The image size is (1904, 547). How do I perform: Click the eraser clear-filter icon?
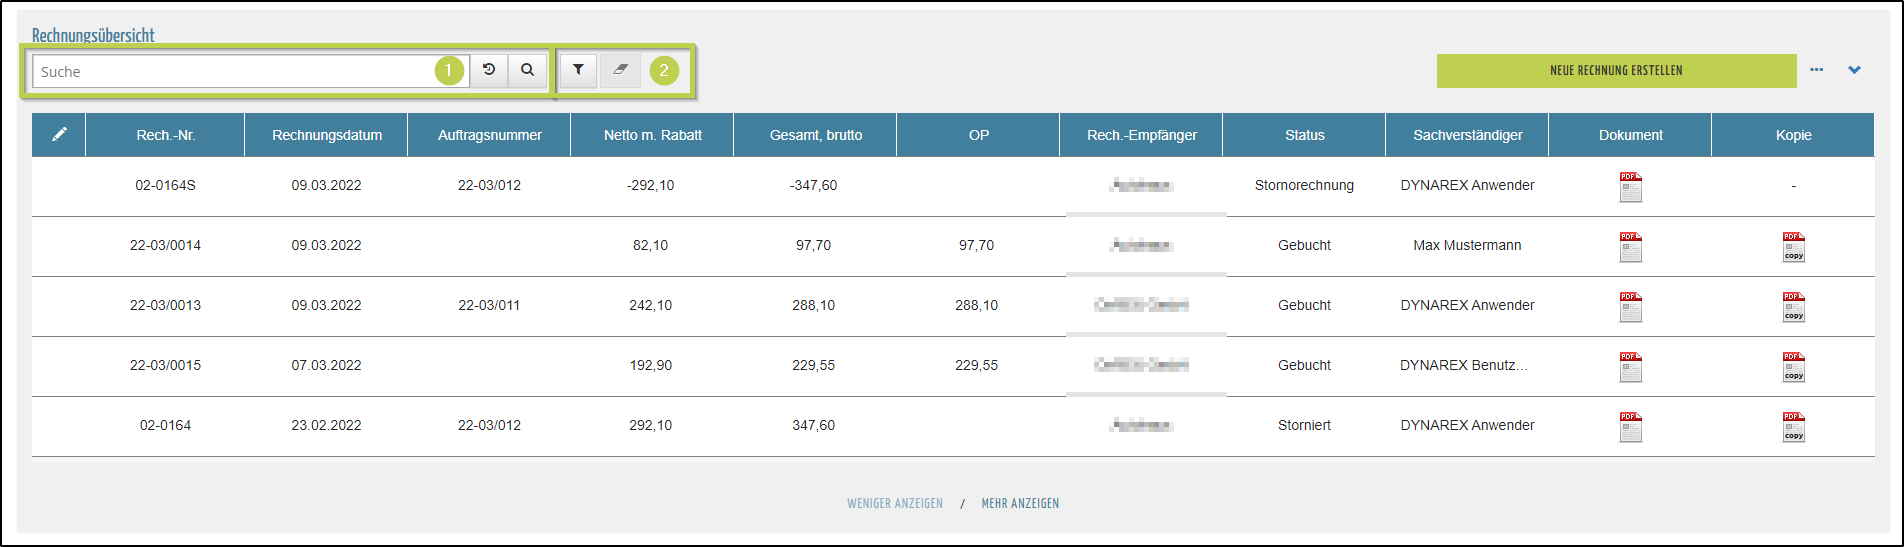pyautogui.click(x=620, y=70)
